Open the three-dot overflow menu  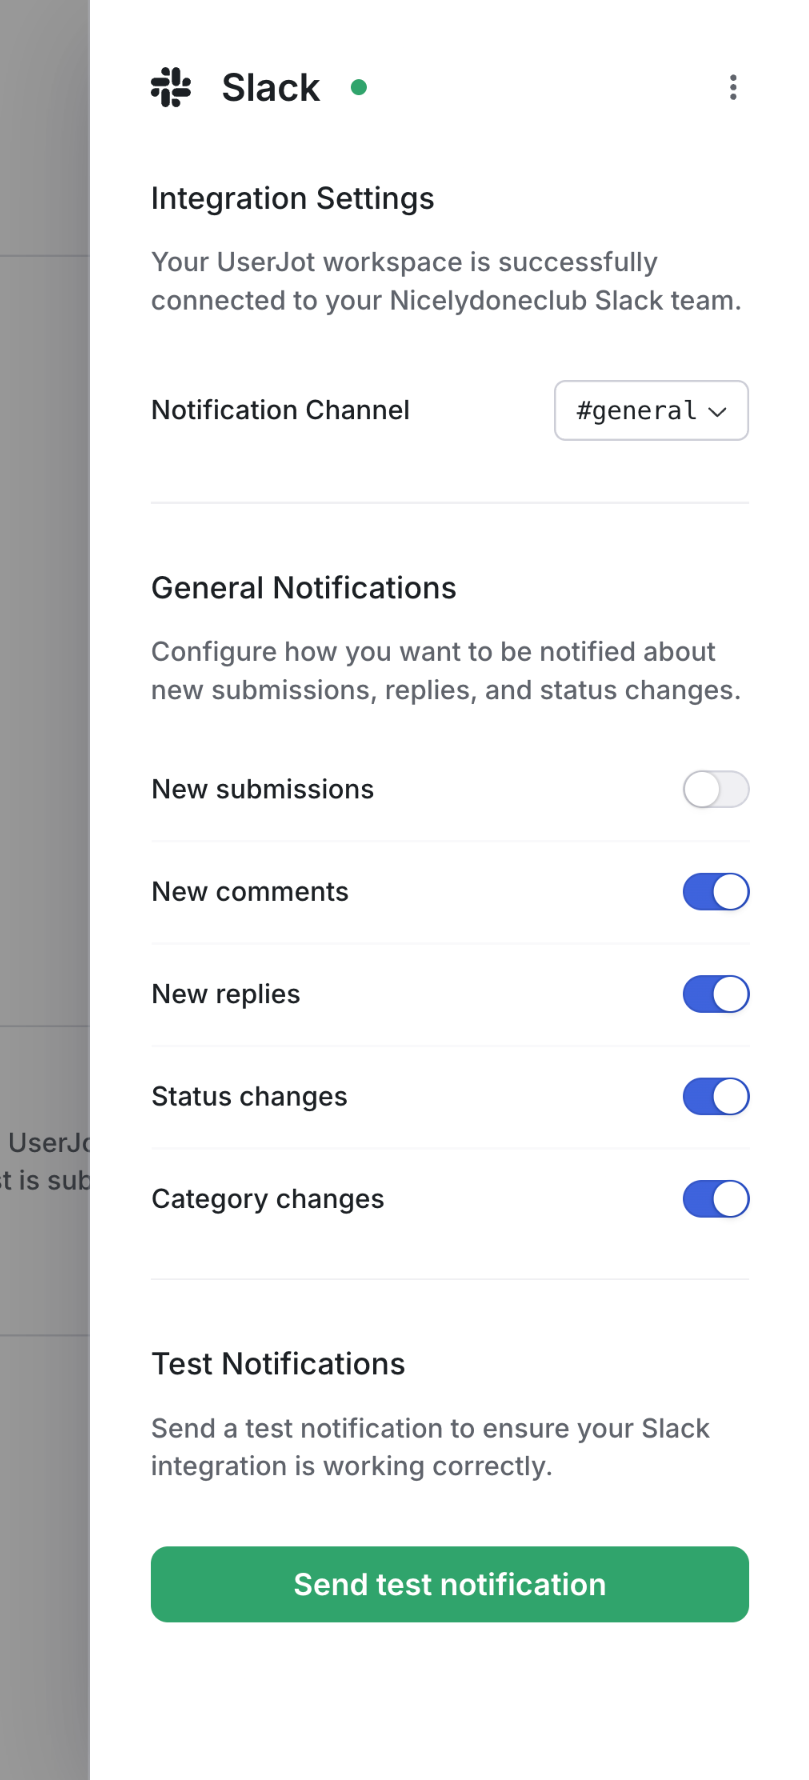[733, 88]
